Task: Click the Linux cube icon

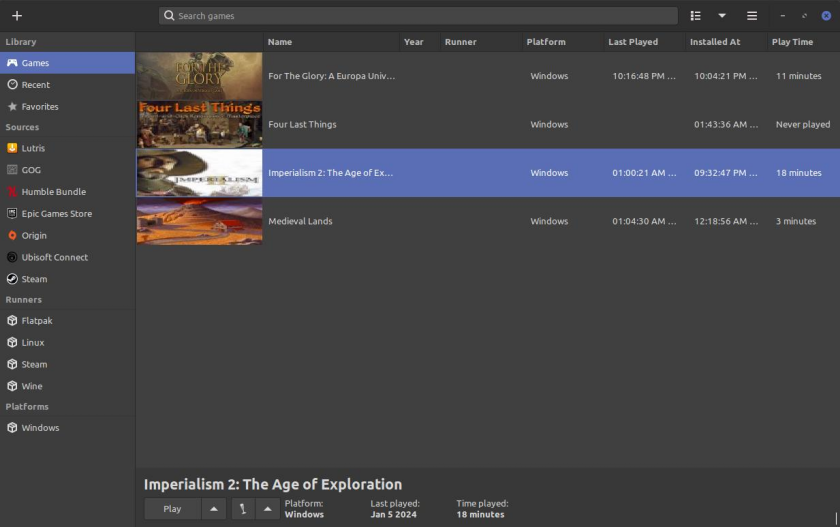Action: pos(12,342)
